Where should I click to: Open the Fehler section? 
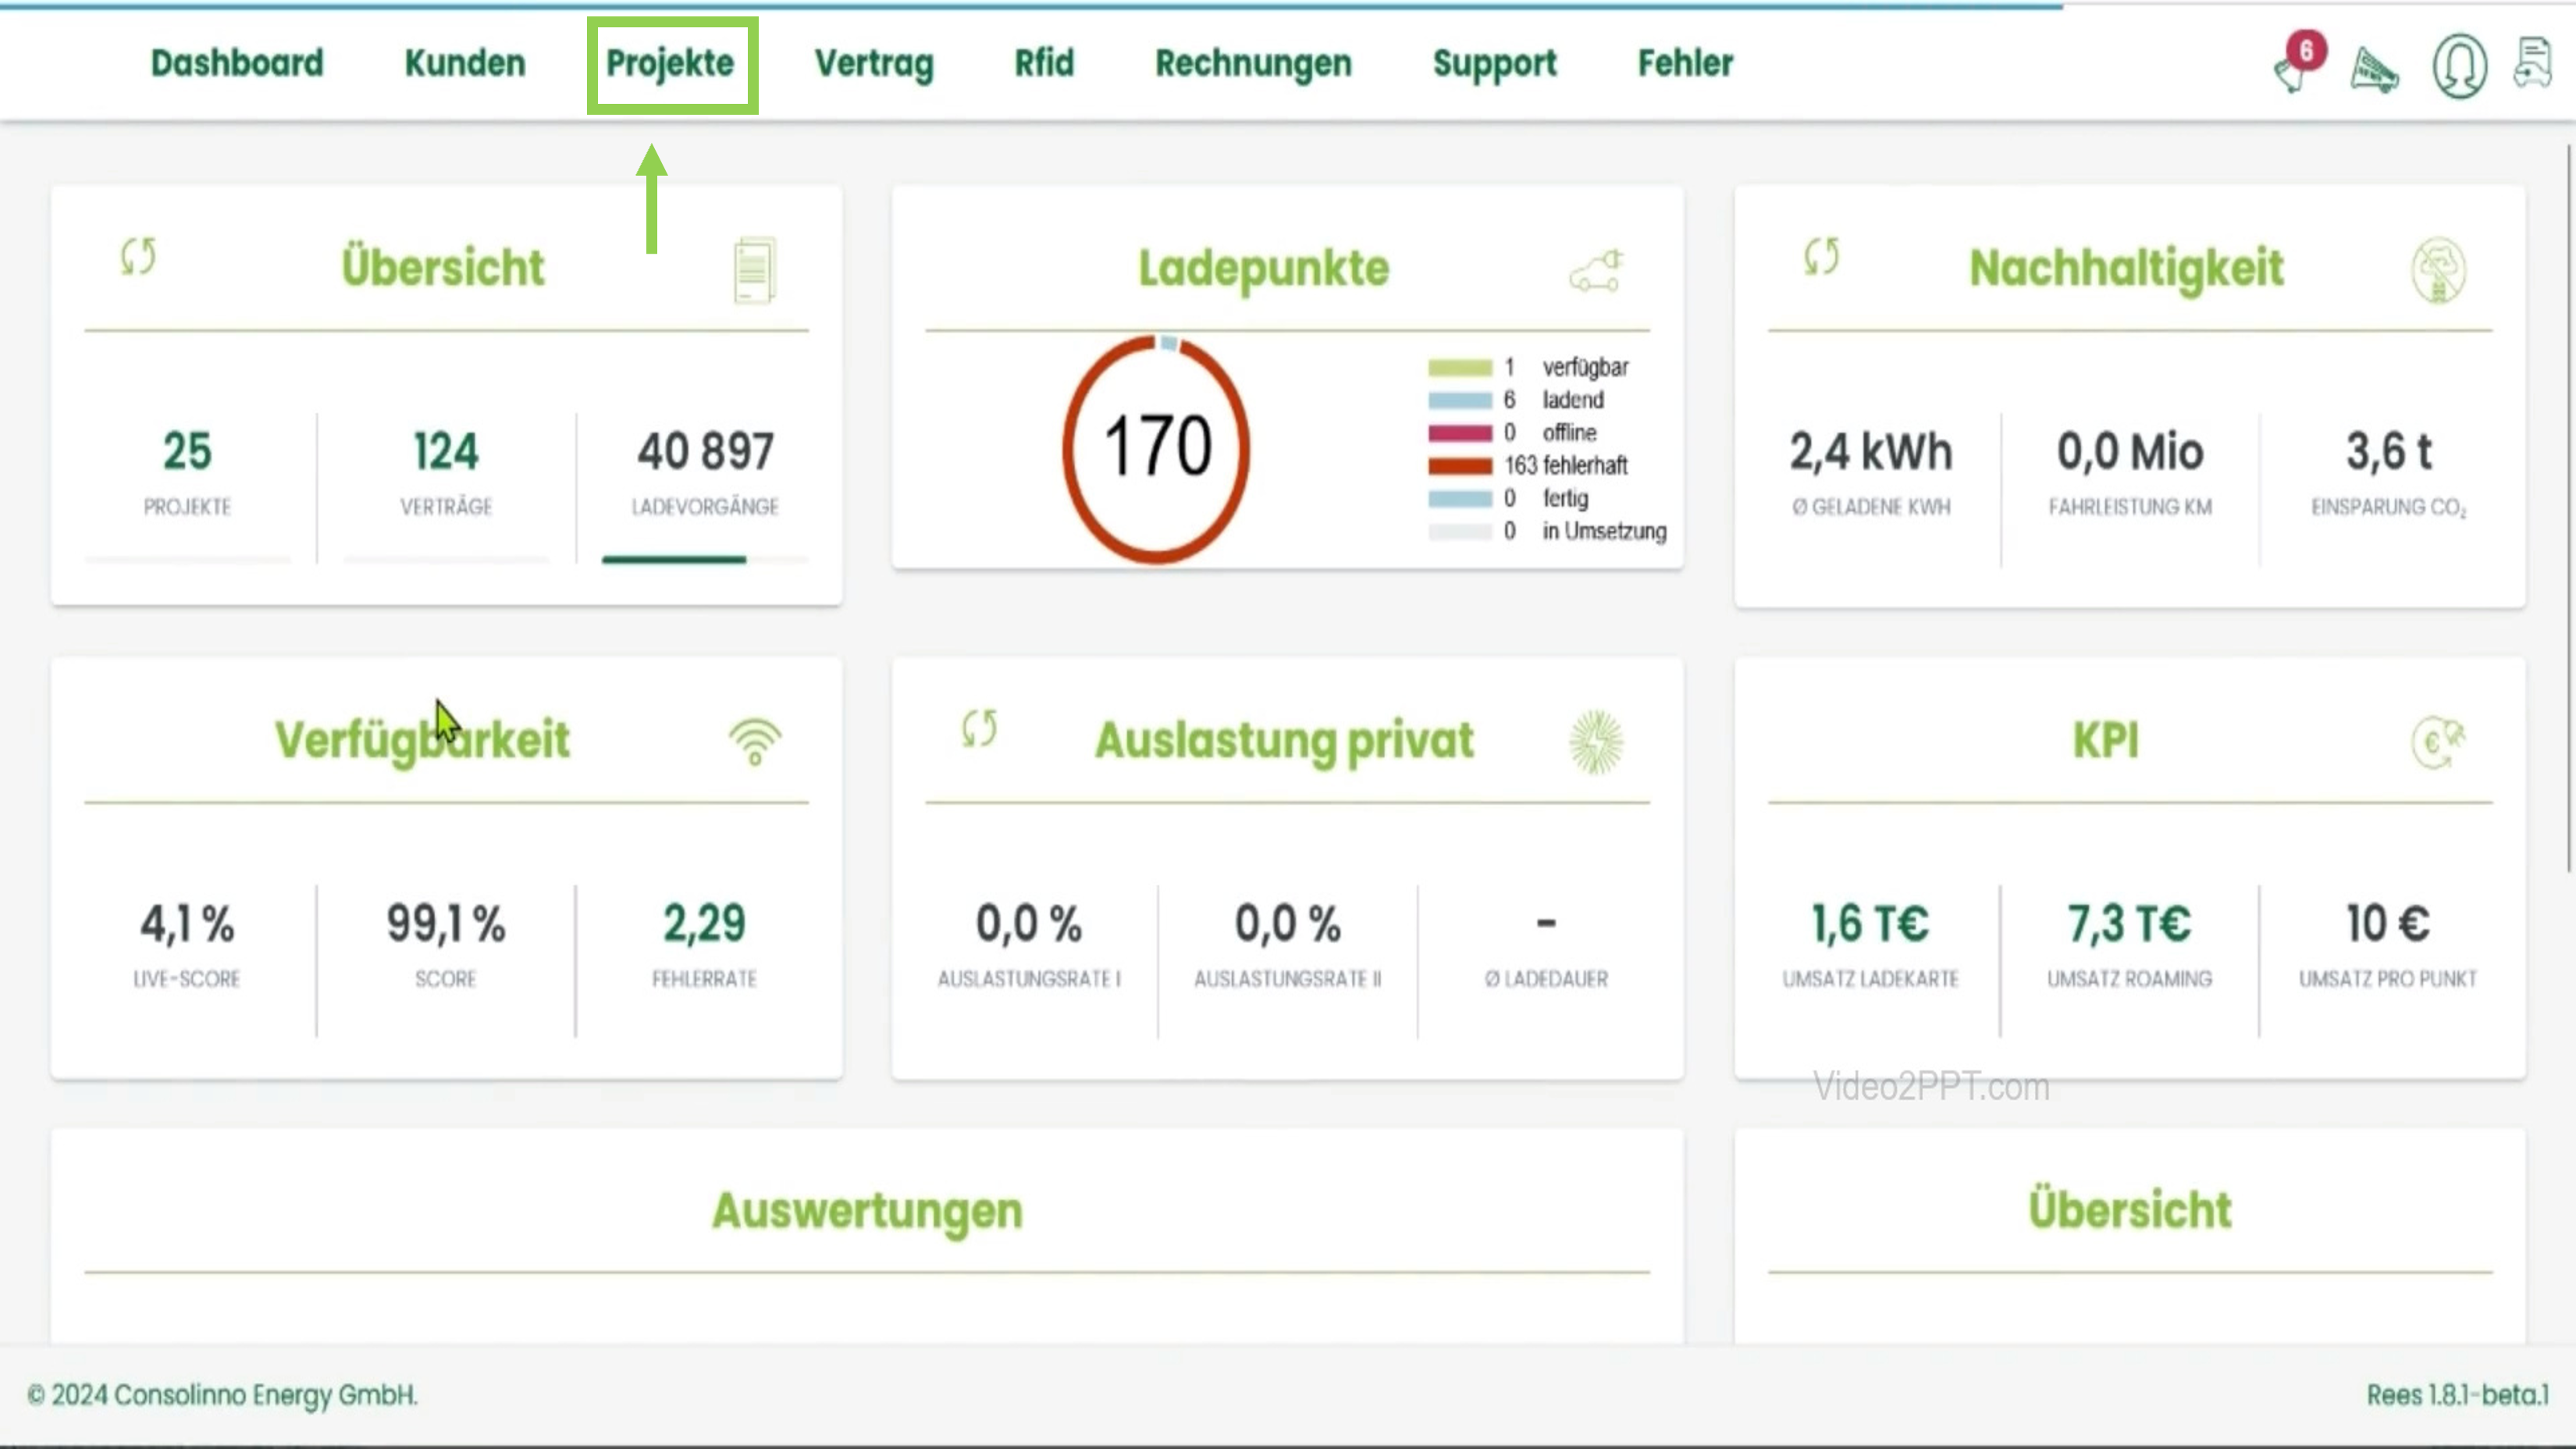pos(1684,62)
